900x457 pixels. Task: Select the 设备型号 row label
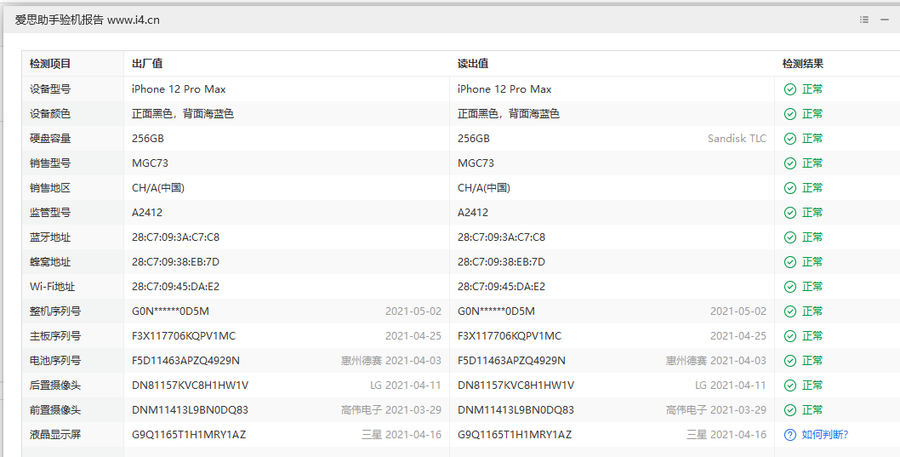click(x=51, y=89)
